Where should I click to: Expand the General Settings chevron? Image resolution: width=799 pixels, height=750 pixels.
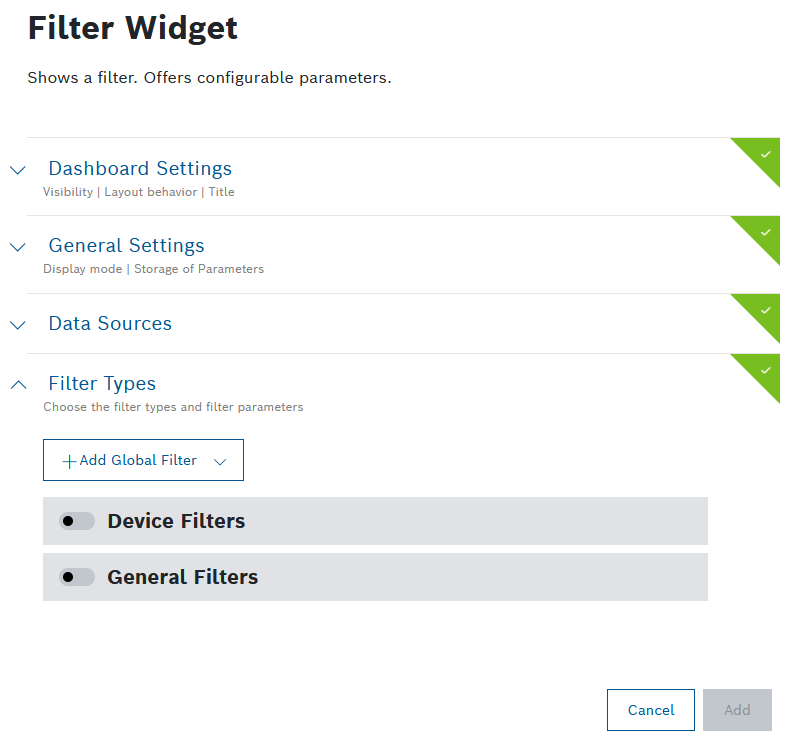[x=18, y=247]
